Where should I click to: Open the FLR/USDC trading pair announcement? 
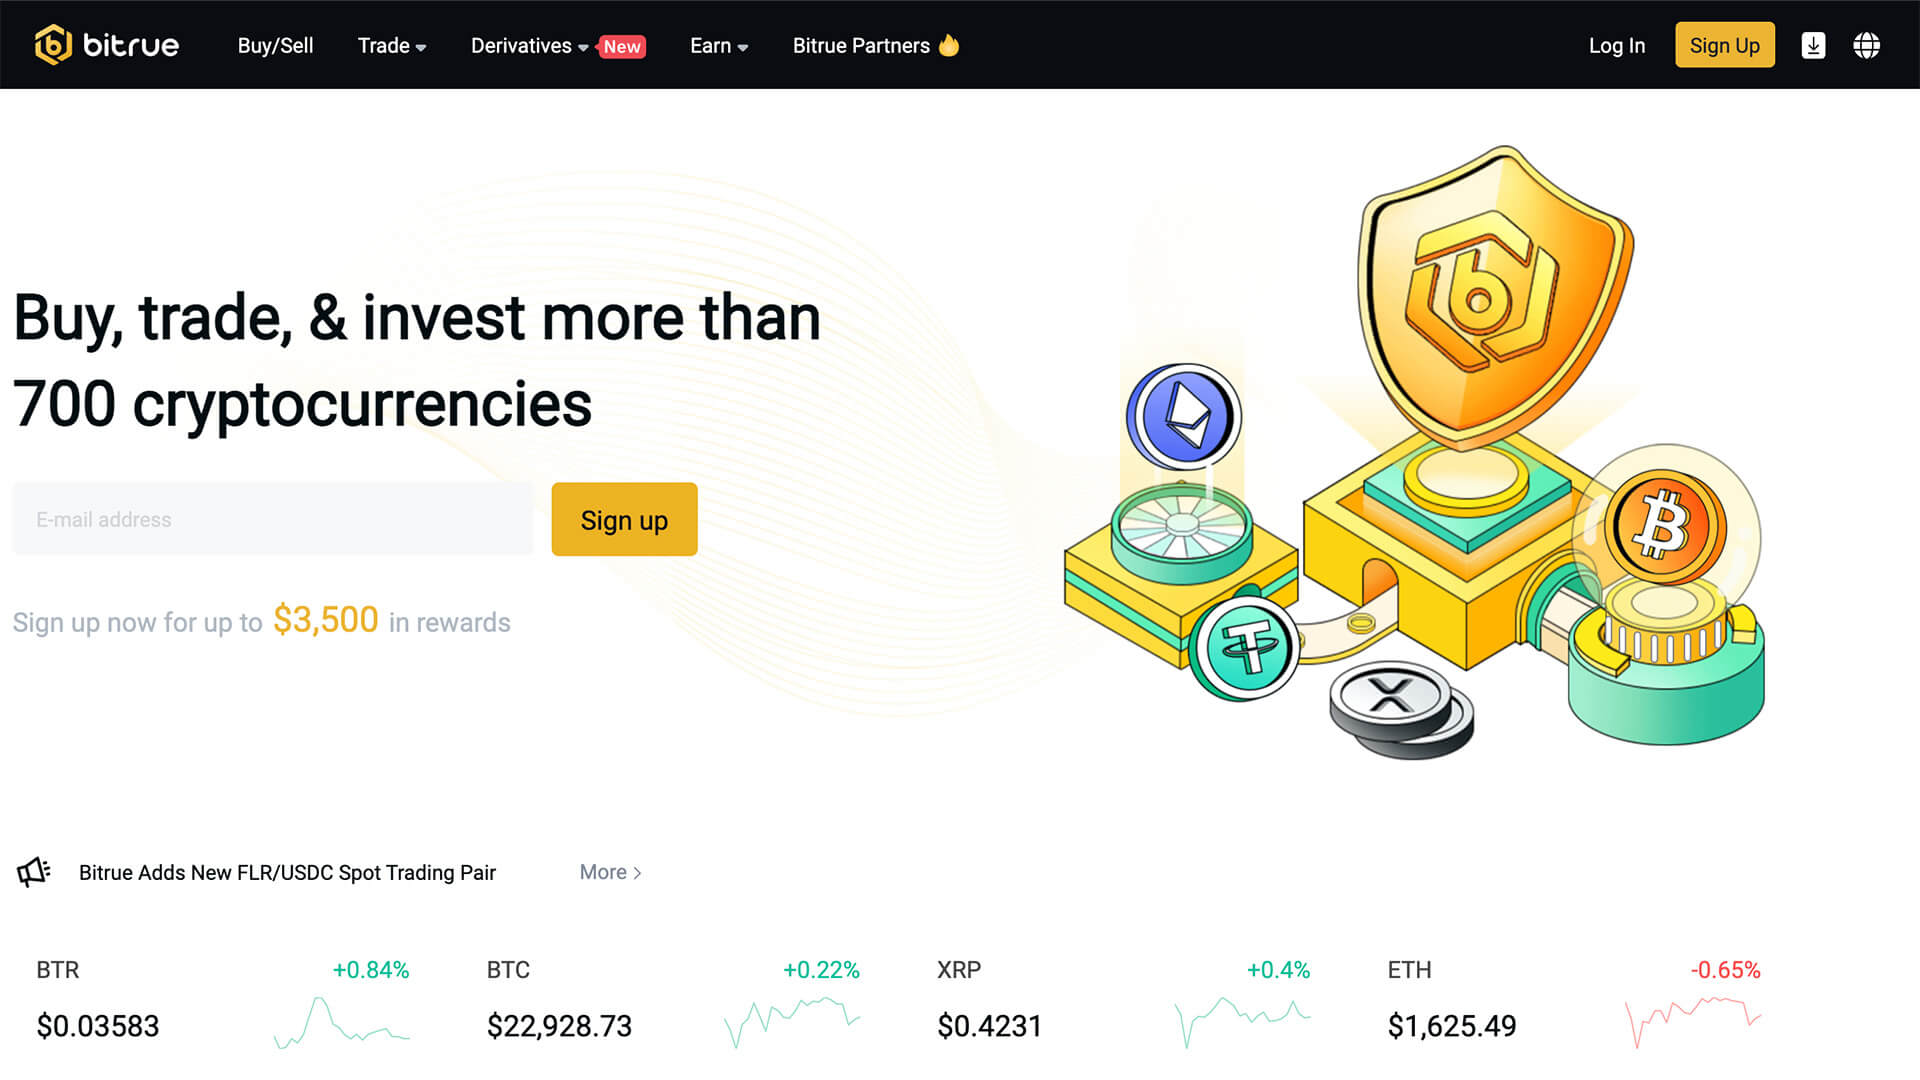pos(288,872)
